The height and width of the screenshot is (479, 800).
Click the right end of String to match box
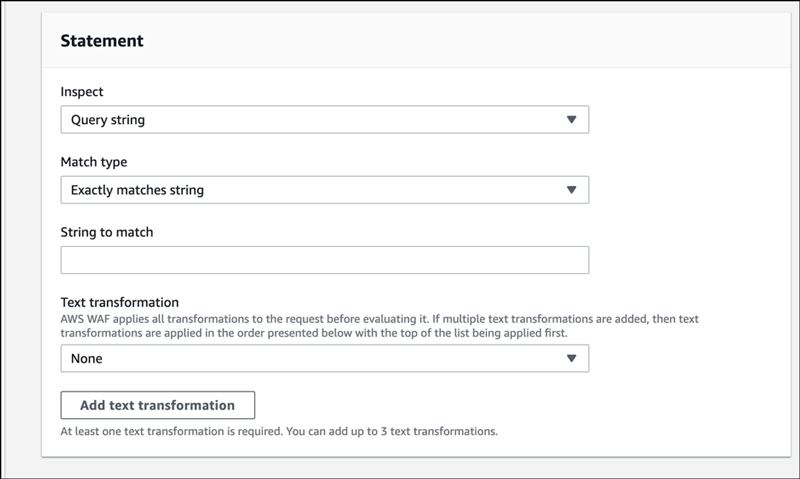tap(577, 260)
